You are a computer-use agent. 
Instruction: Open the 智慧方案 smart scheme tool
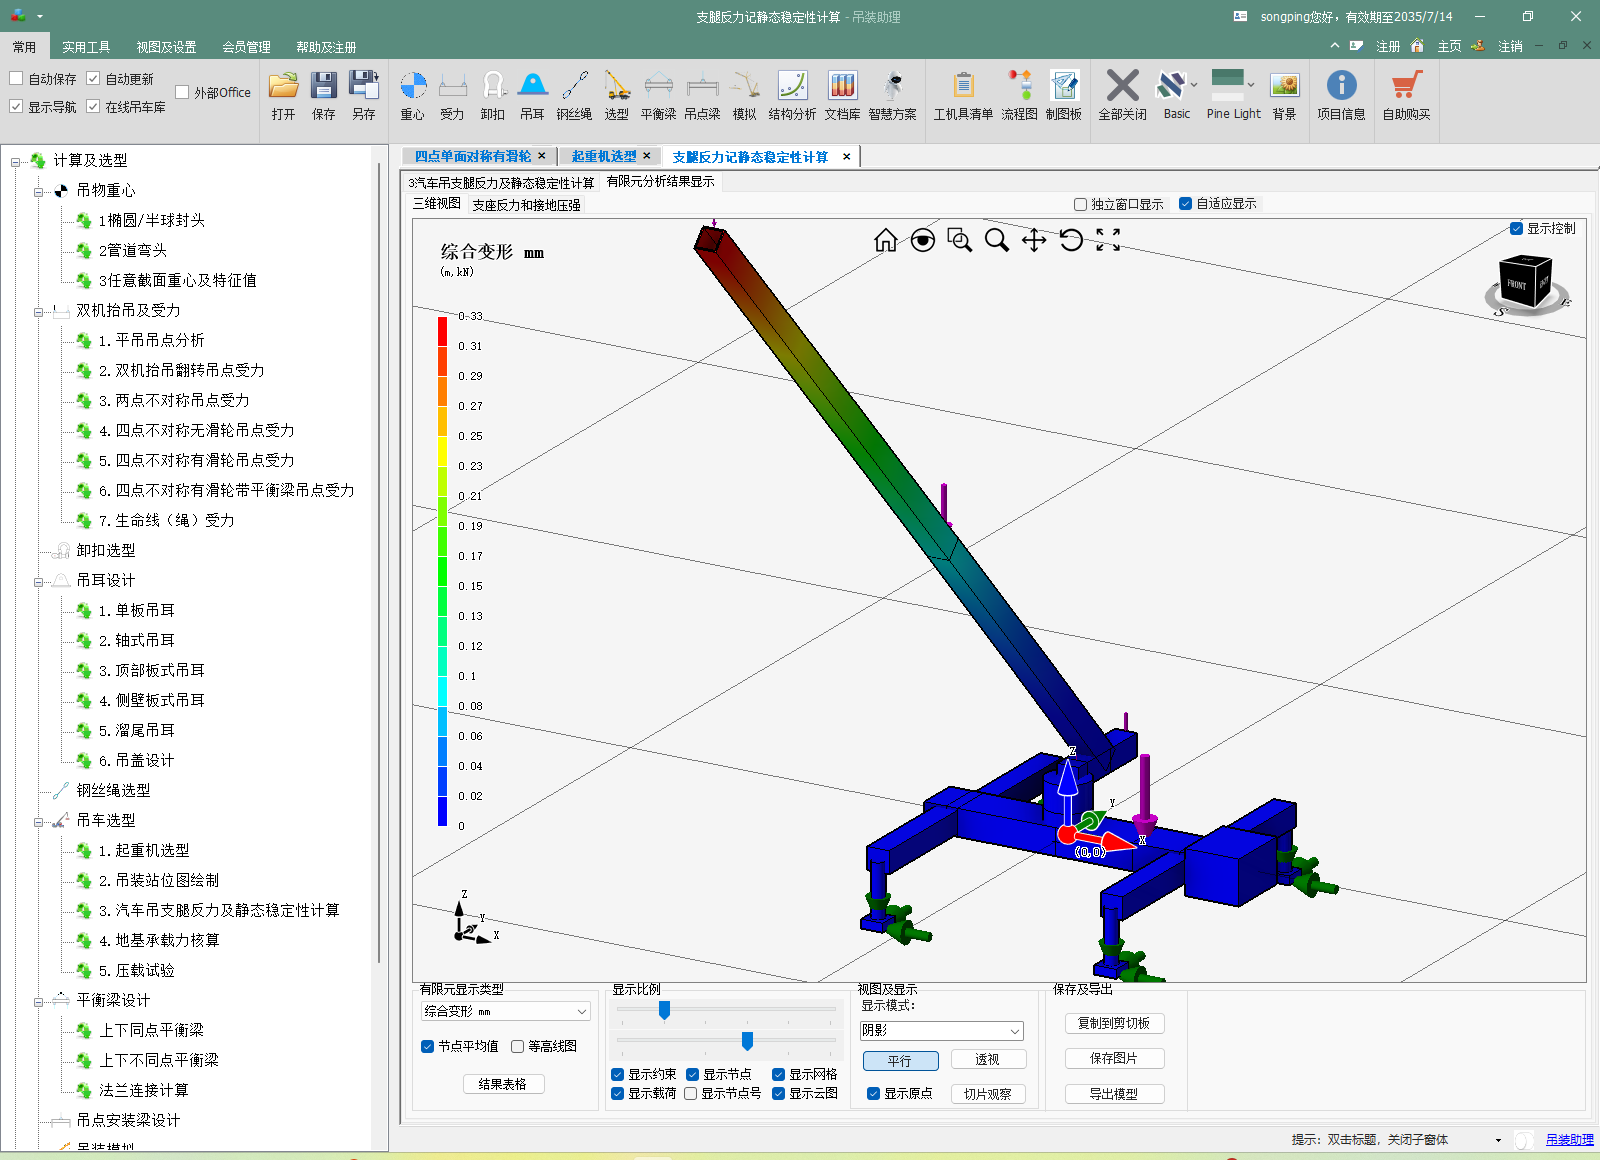point(893,96)
